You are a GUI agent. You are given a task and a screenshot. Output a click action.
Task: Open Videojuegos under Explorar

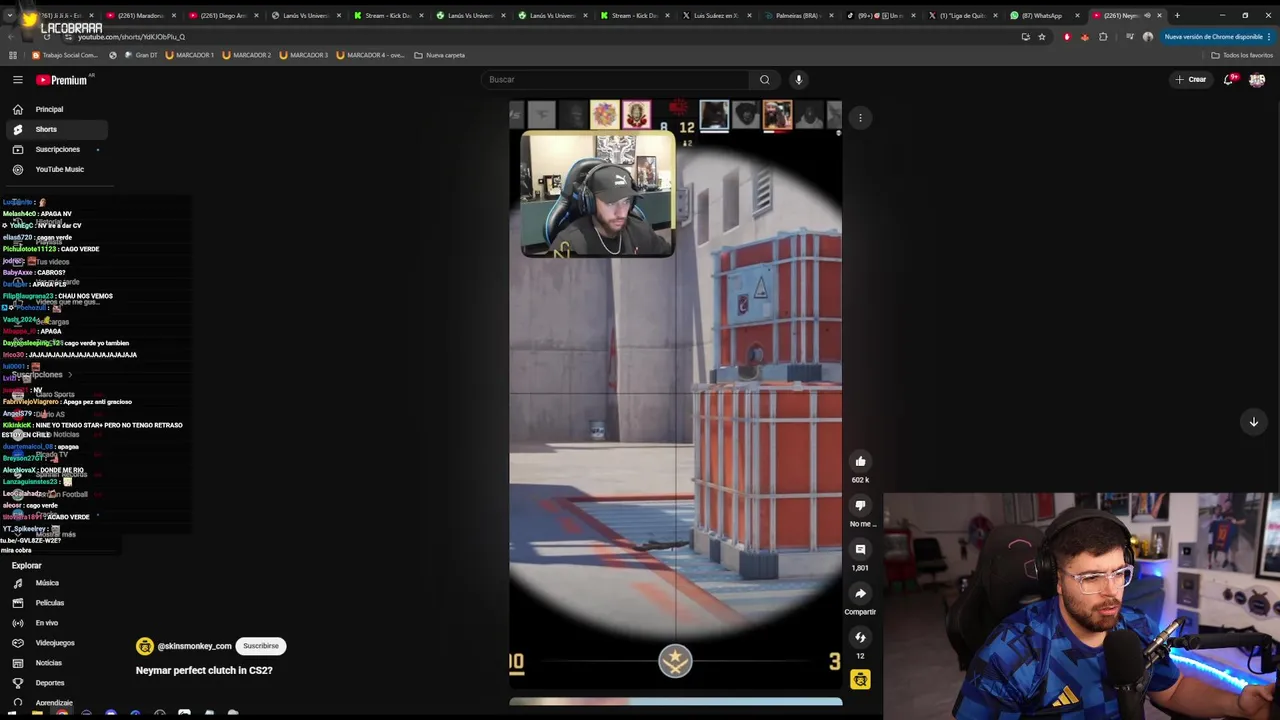point(56,643)
